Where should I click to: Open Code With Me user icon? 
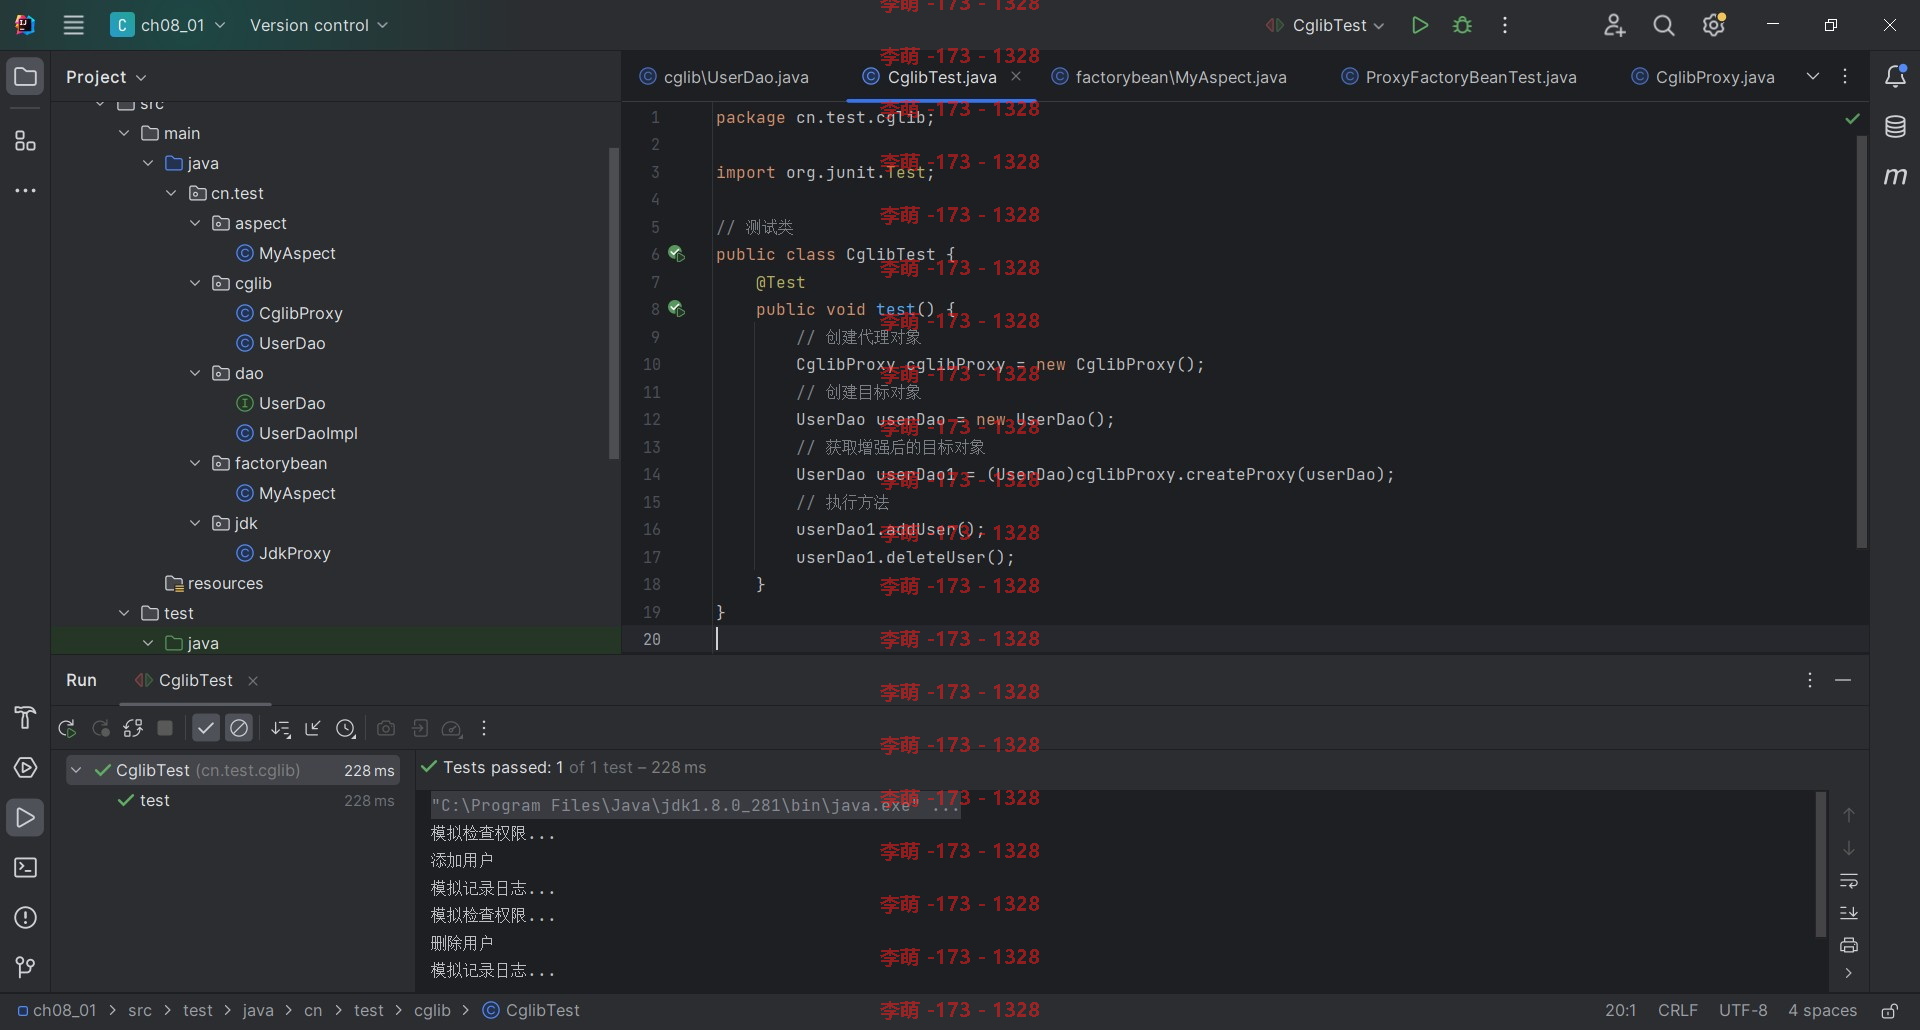[1614, 25]
